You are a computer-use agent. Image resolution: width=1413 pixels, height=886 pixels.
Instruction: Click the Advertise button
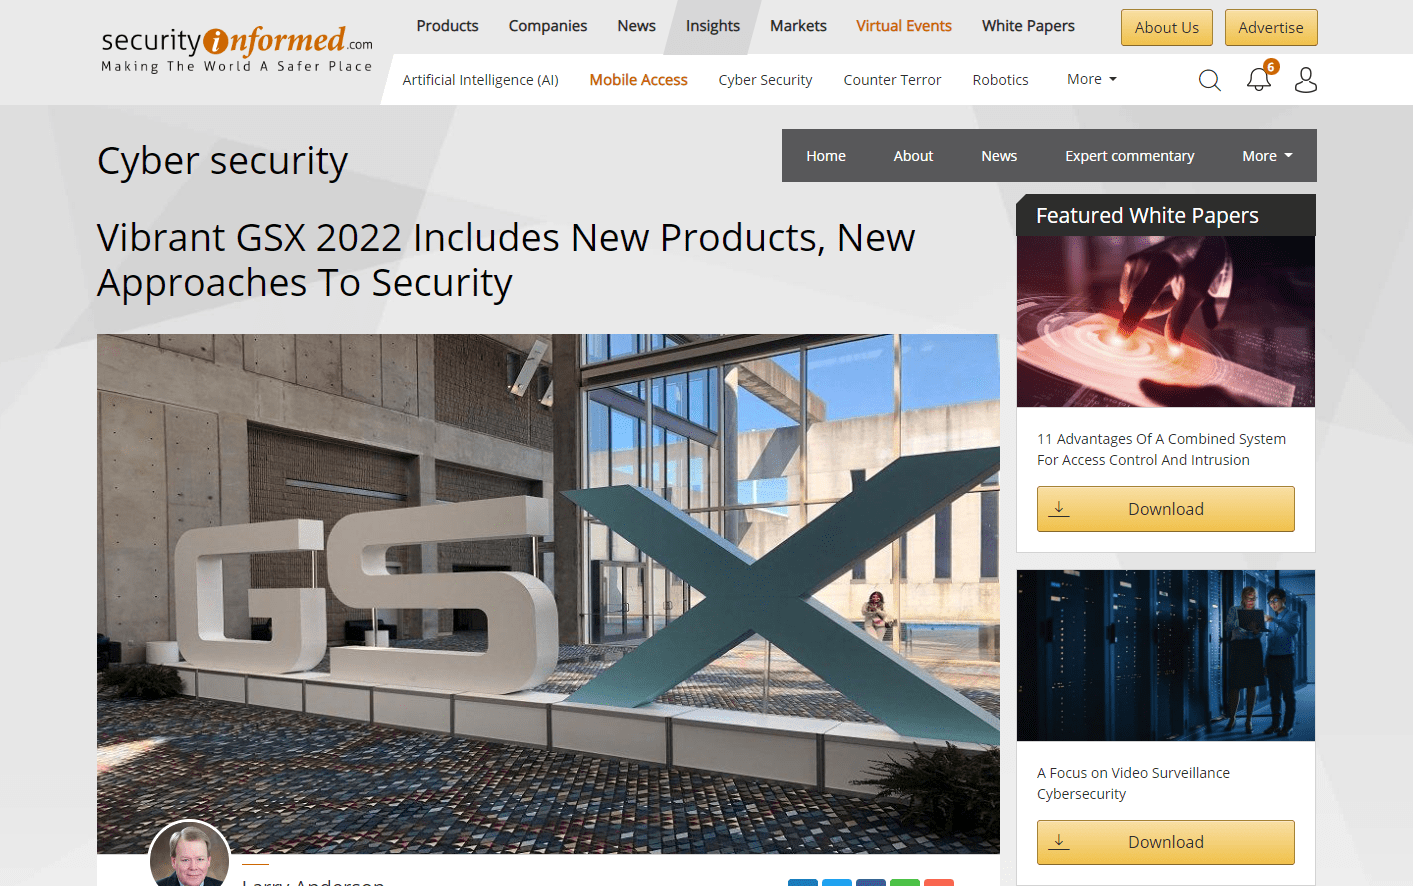coord(1271,27)
